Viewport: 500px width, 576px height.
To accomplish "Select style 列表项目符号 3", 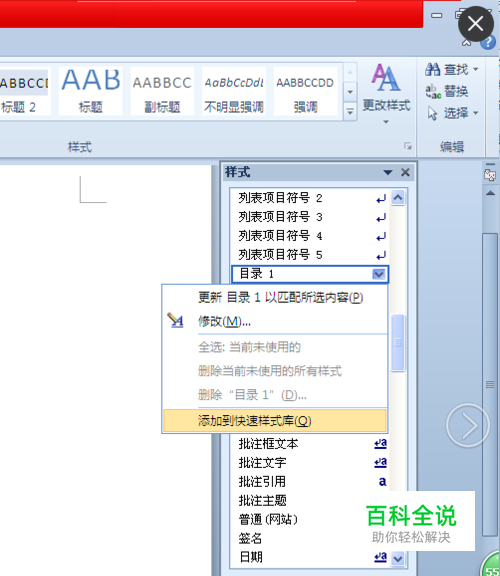I will click(310, 217).
